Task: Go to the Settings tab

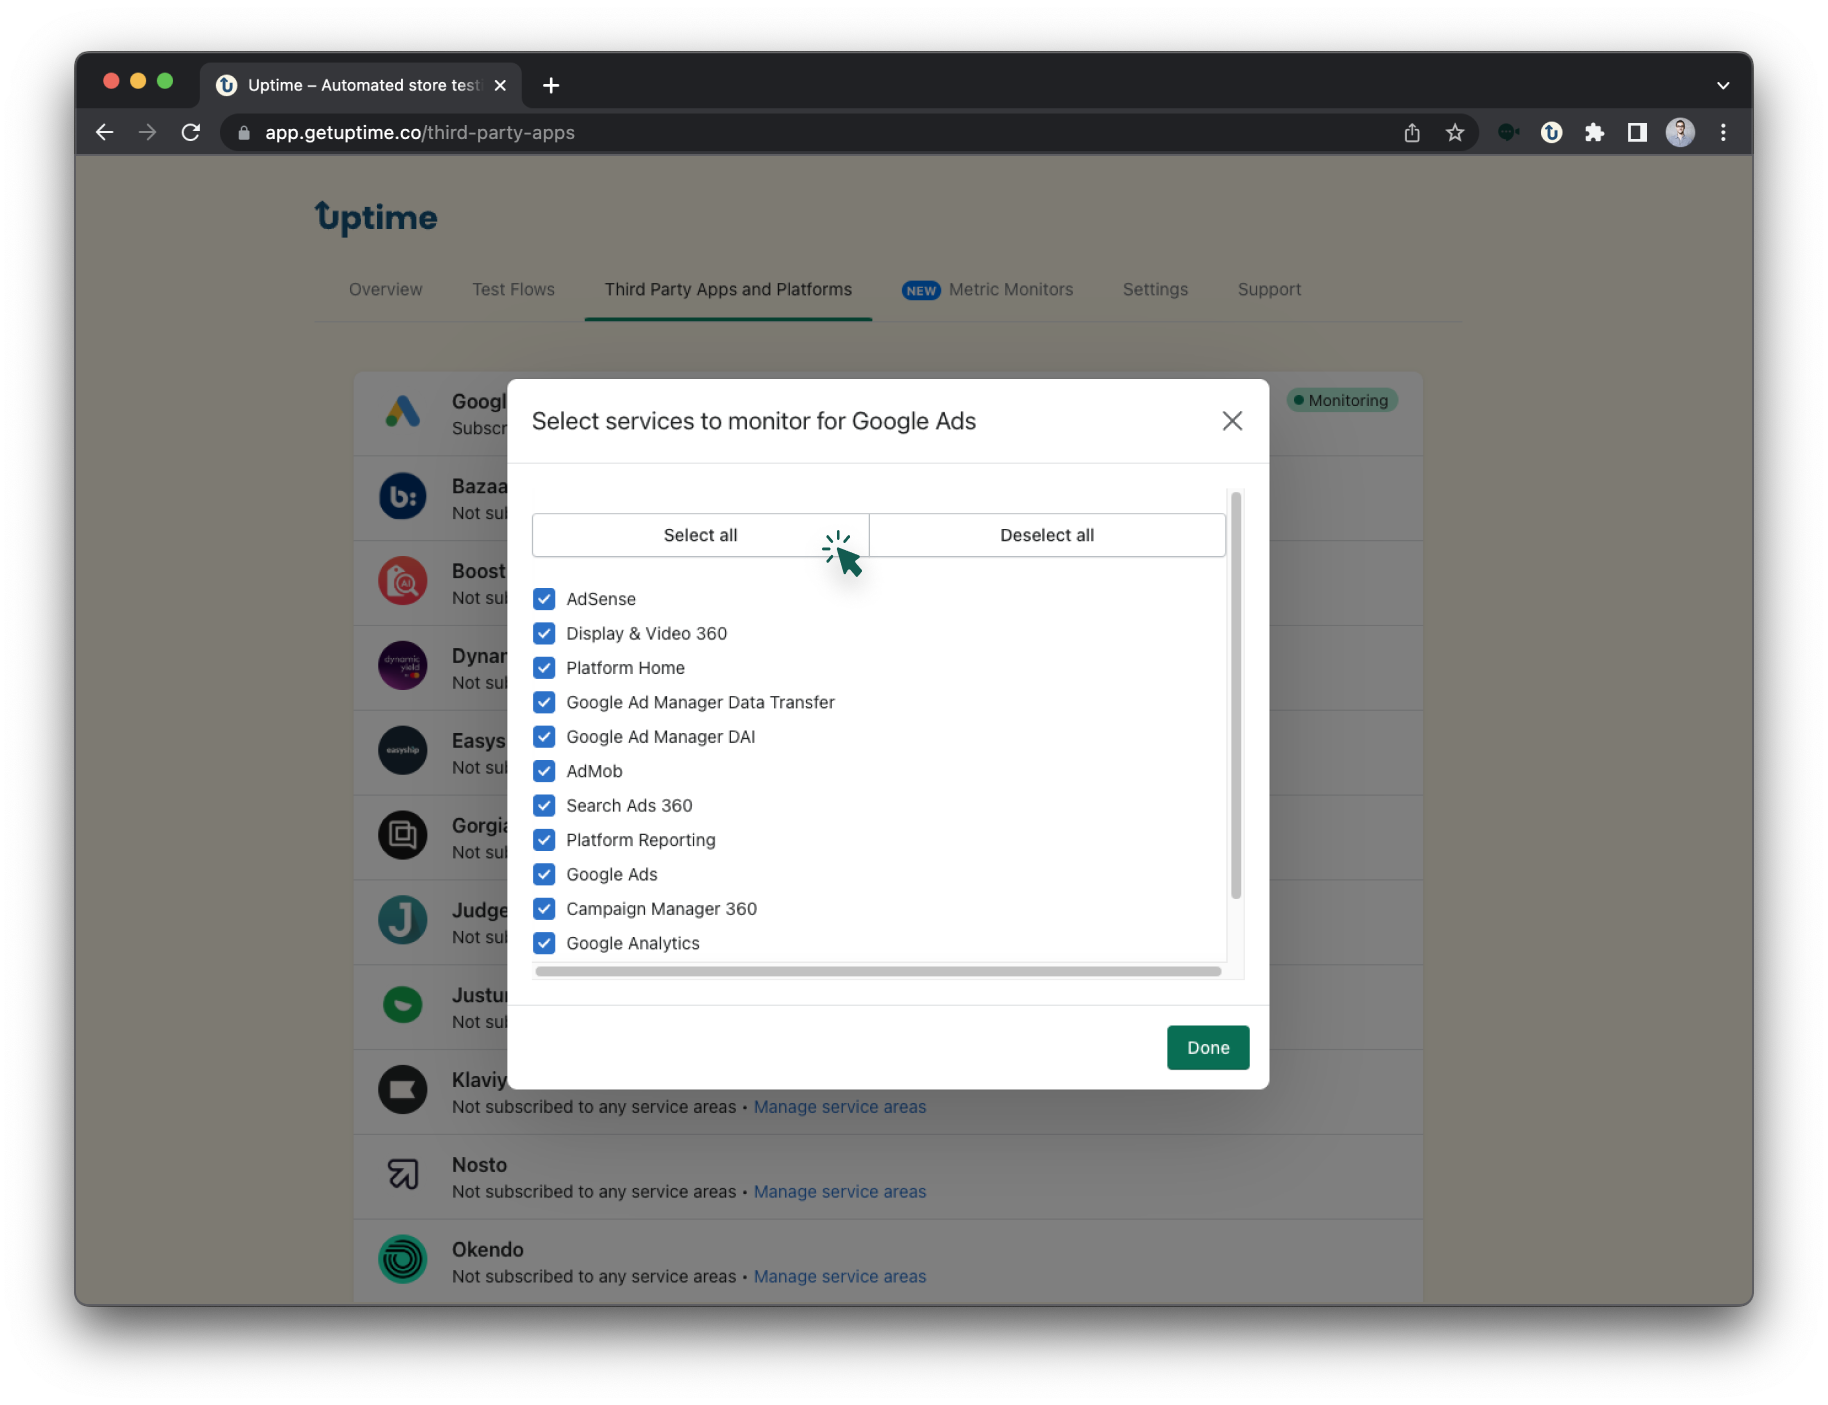Action: 1155,289
